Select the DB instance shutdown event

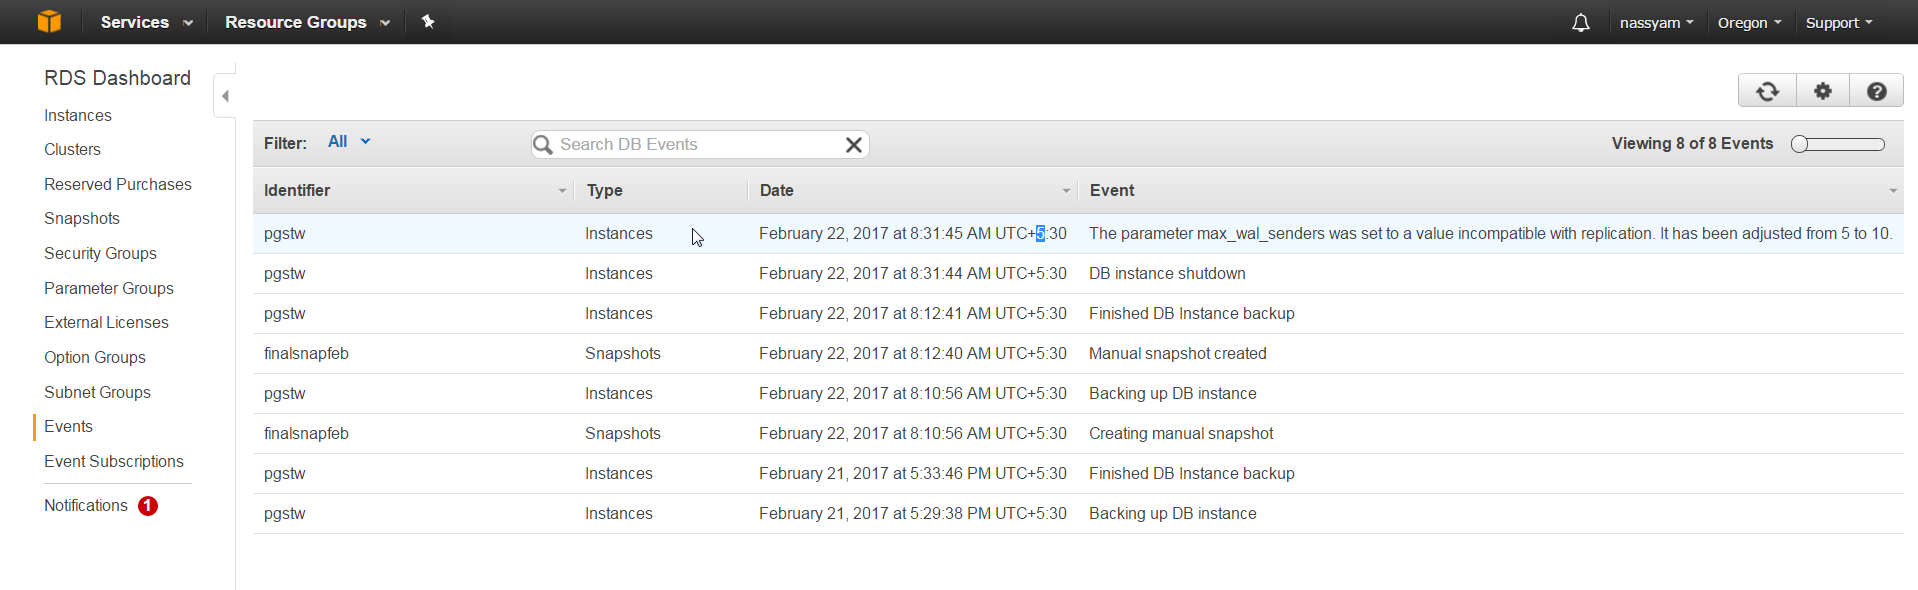point(1078,274)
